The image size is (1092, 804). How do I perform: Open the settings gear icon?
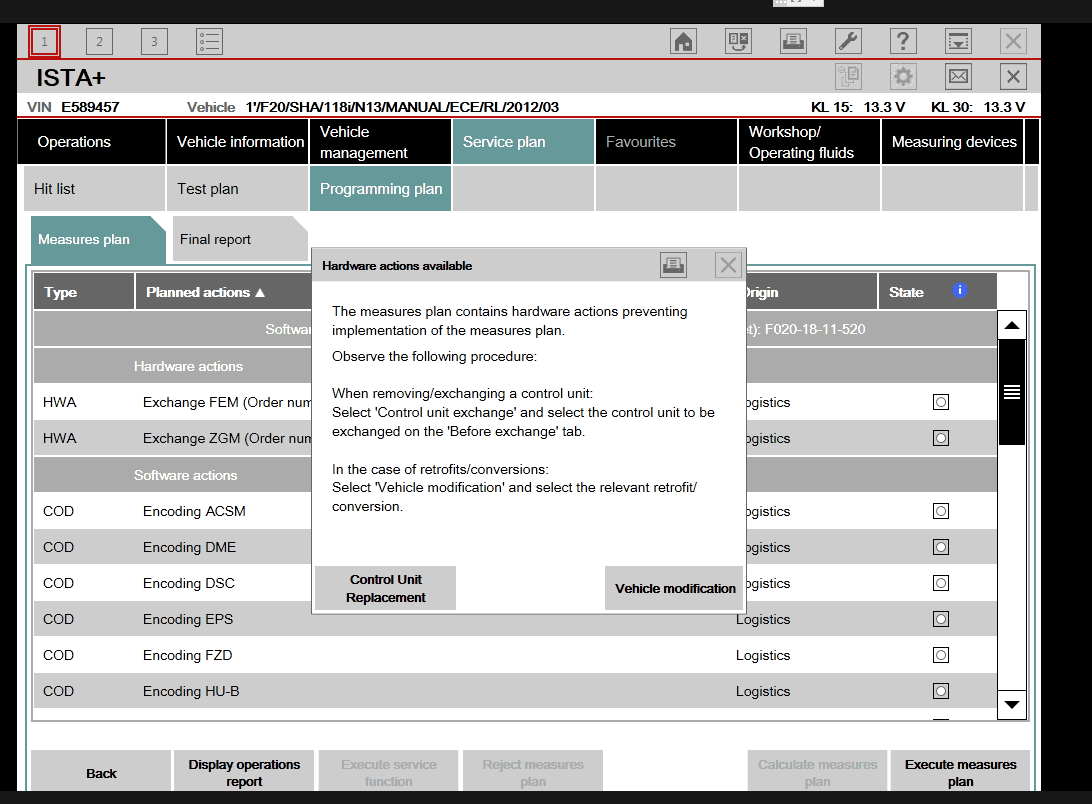pyautogui.click(x=903, y=76)
